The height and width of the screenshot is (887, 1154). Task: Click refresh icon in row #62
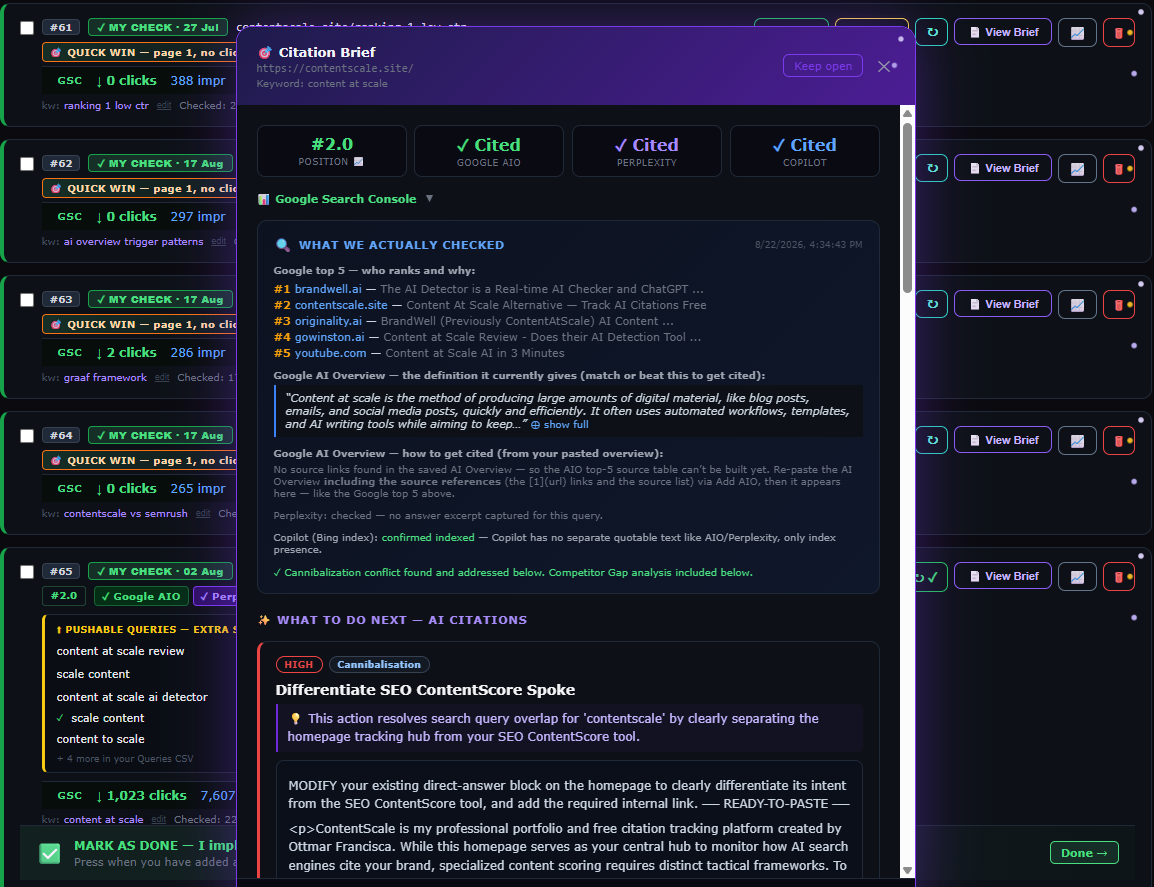click(932, 169)
